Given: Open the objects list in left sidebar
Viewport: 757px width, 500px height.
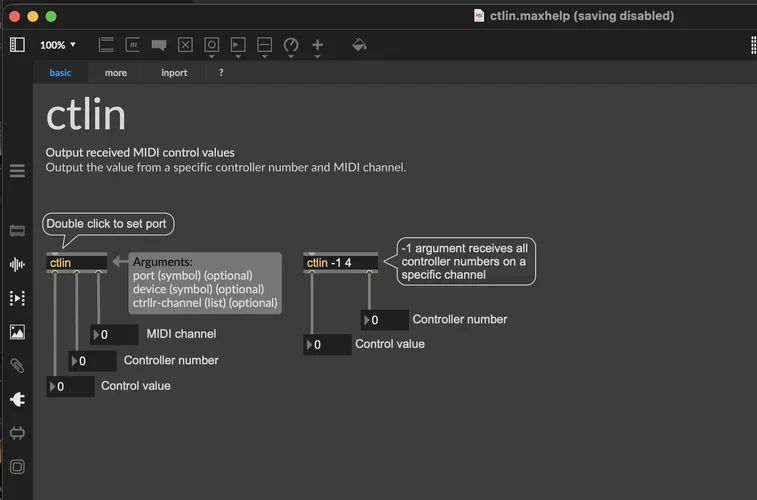Looking at the screenshot, I should click(x=17, y=171).
